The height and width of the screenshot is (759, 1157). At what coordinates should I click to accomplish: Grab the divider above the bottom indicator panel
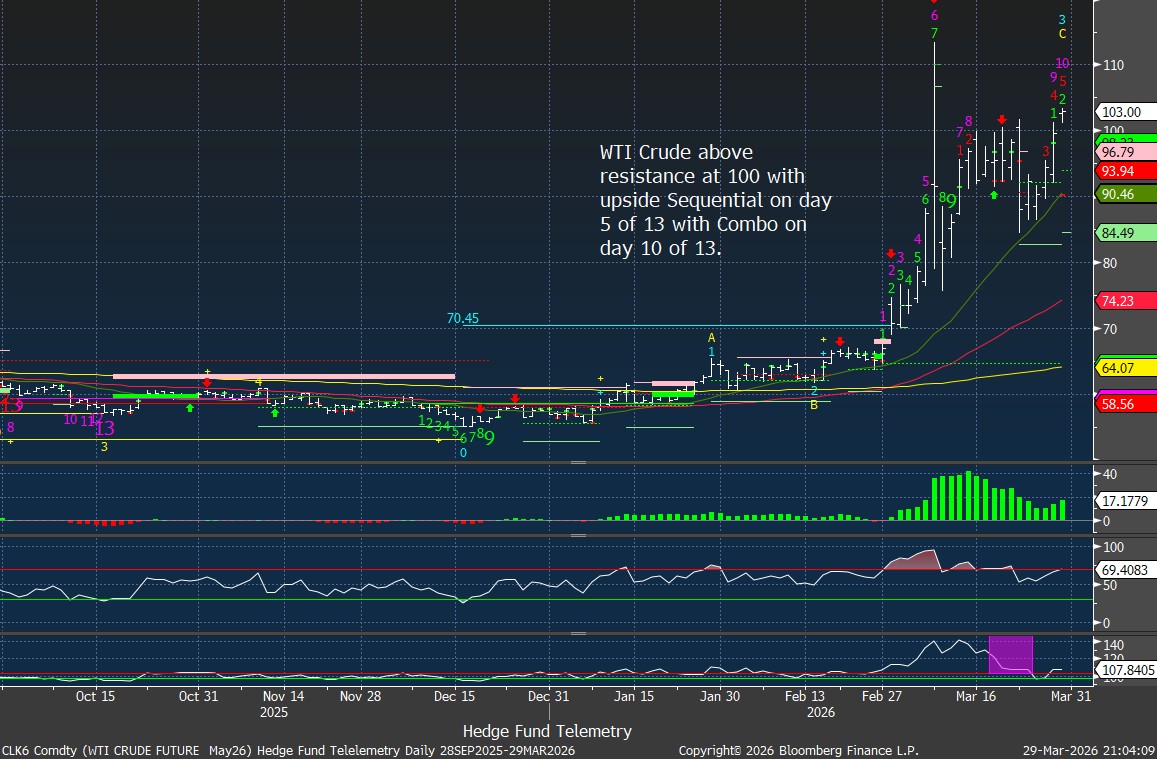578,633
